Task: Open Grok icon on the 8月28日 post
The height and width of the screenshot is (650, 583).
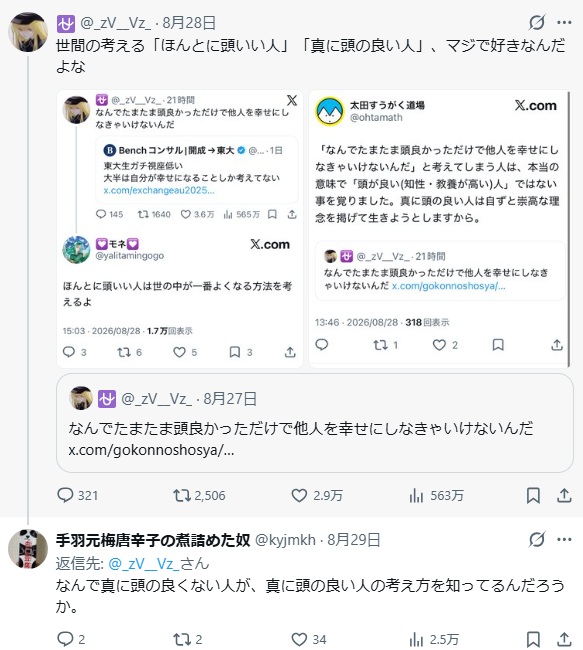Action: click(x=537, y=22)
